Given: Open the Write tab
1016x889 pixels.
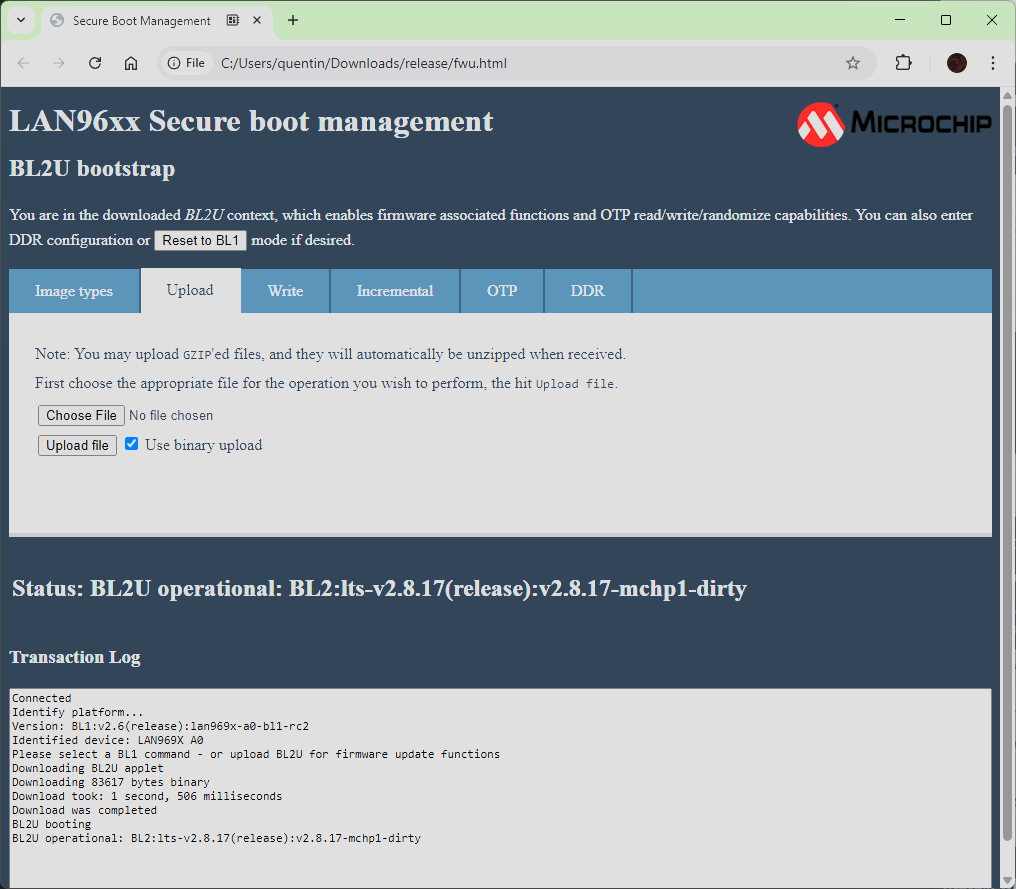Looking at the screenshot, I should pyautogui.click(x=285, y=291).
